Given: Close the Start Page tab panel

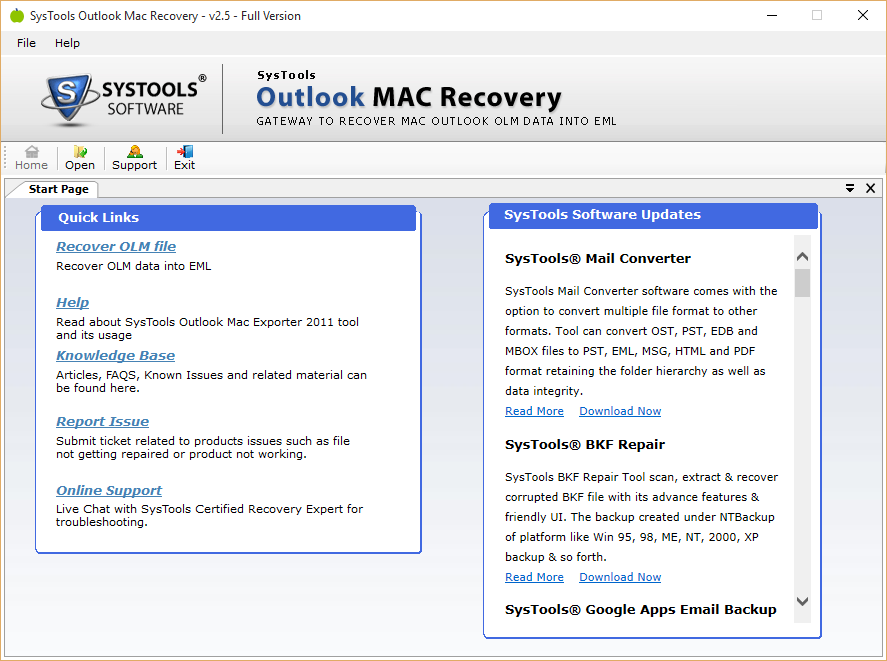Looking at the screenshot, I should point(871,188).
